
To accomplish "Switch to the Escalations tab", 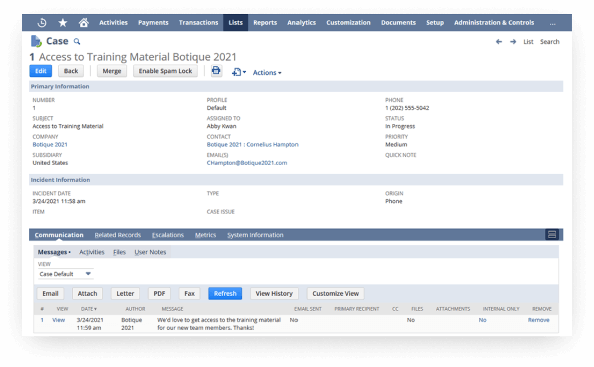I will pos(168,235).
